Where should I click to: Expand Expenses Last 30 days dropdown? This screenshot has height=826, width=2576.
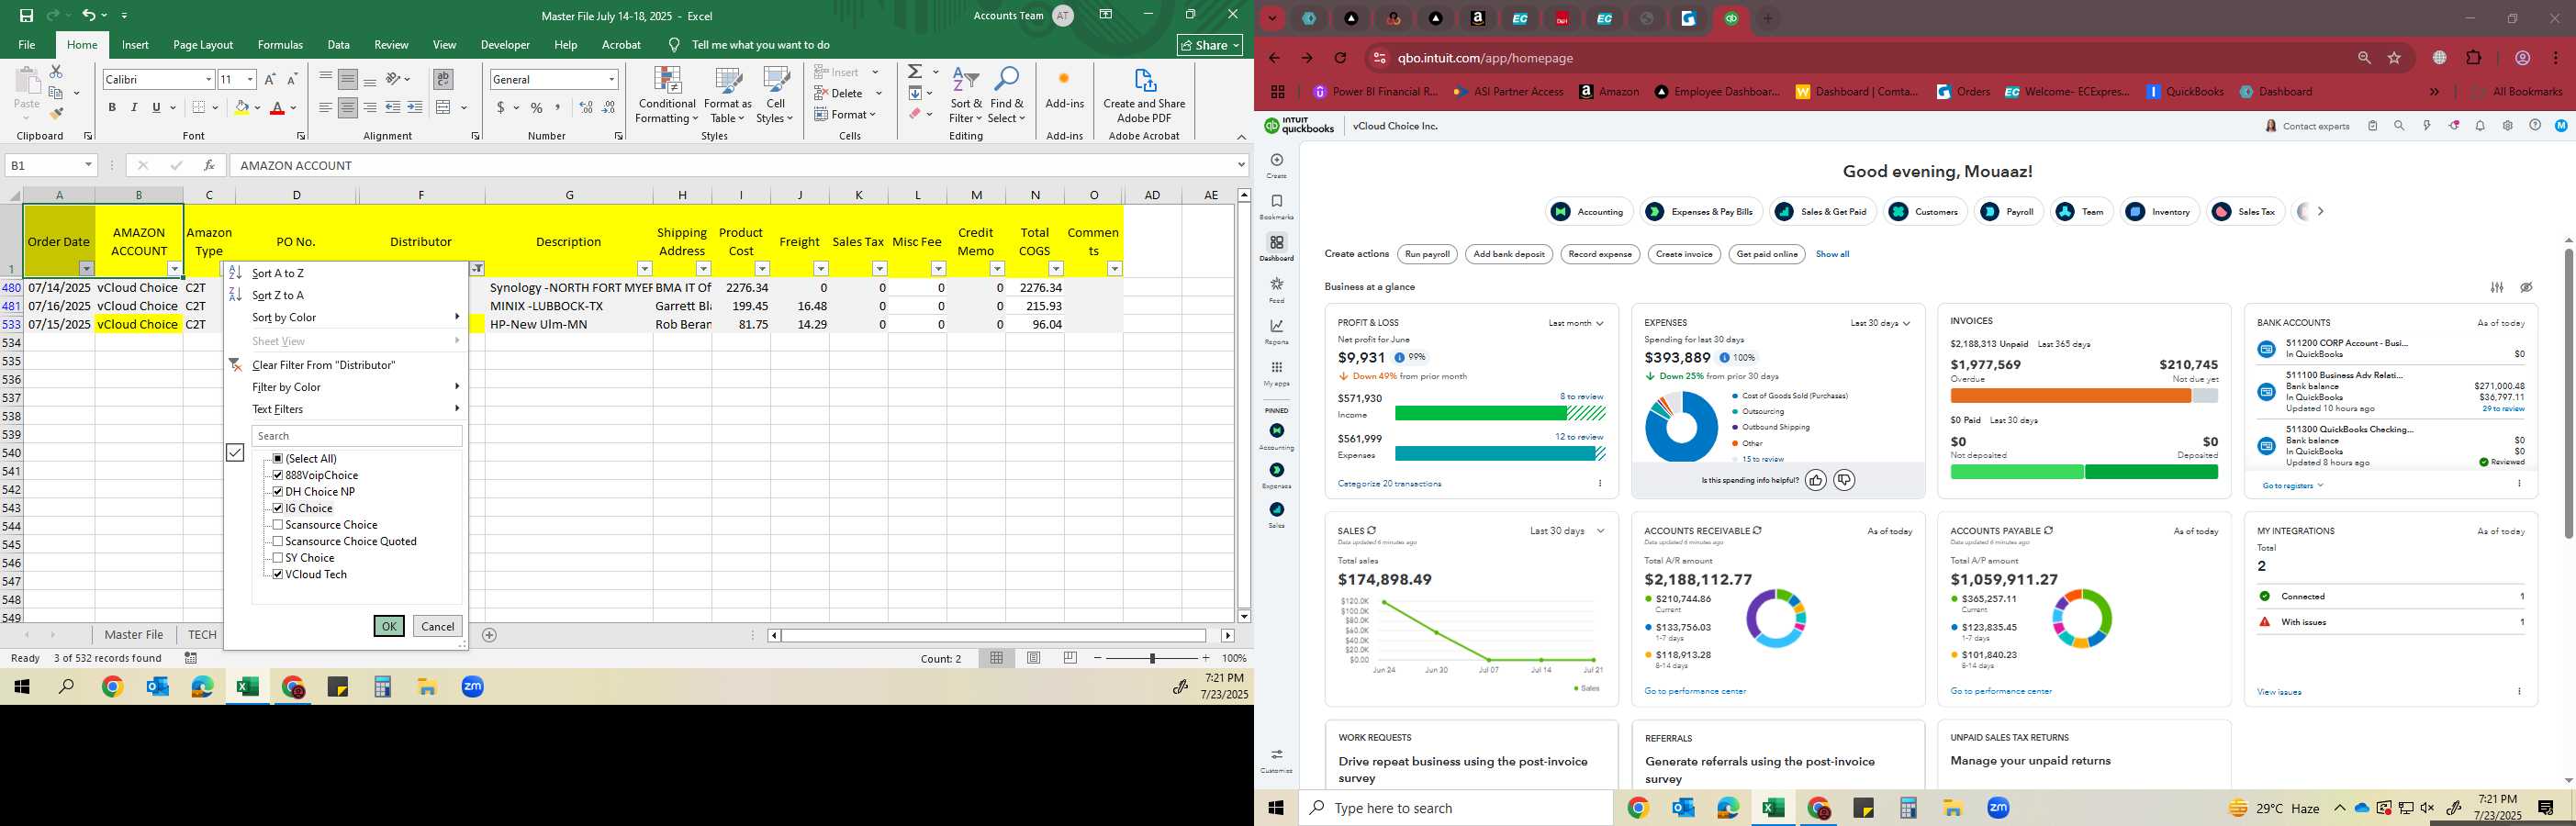pyautogui.click(x=1880, y=323)
